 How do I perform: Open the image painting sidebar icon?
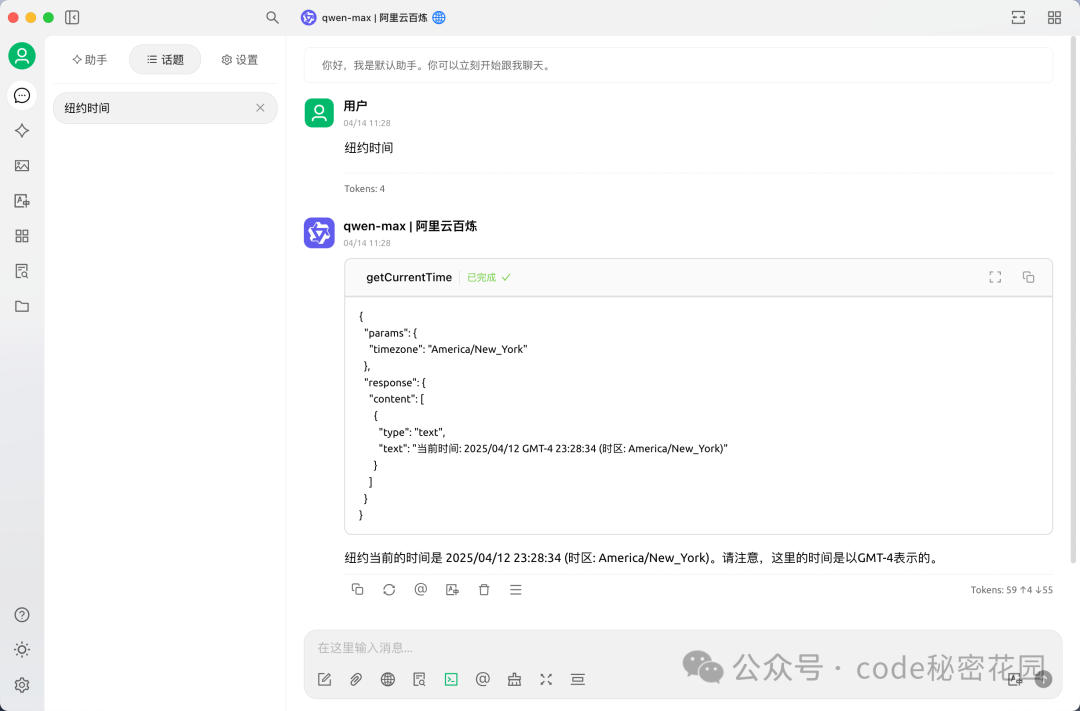pos(22,166)
